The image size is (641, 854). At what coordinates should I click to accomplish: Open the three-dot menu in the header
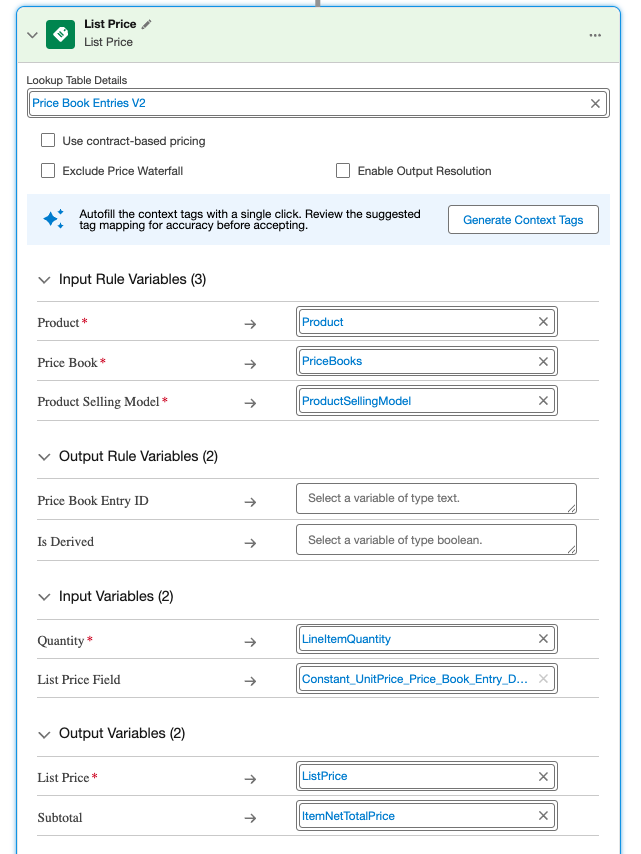point(595,35)
